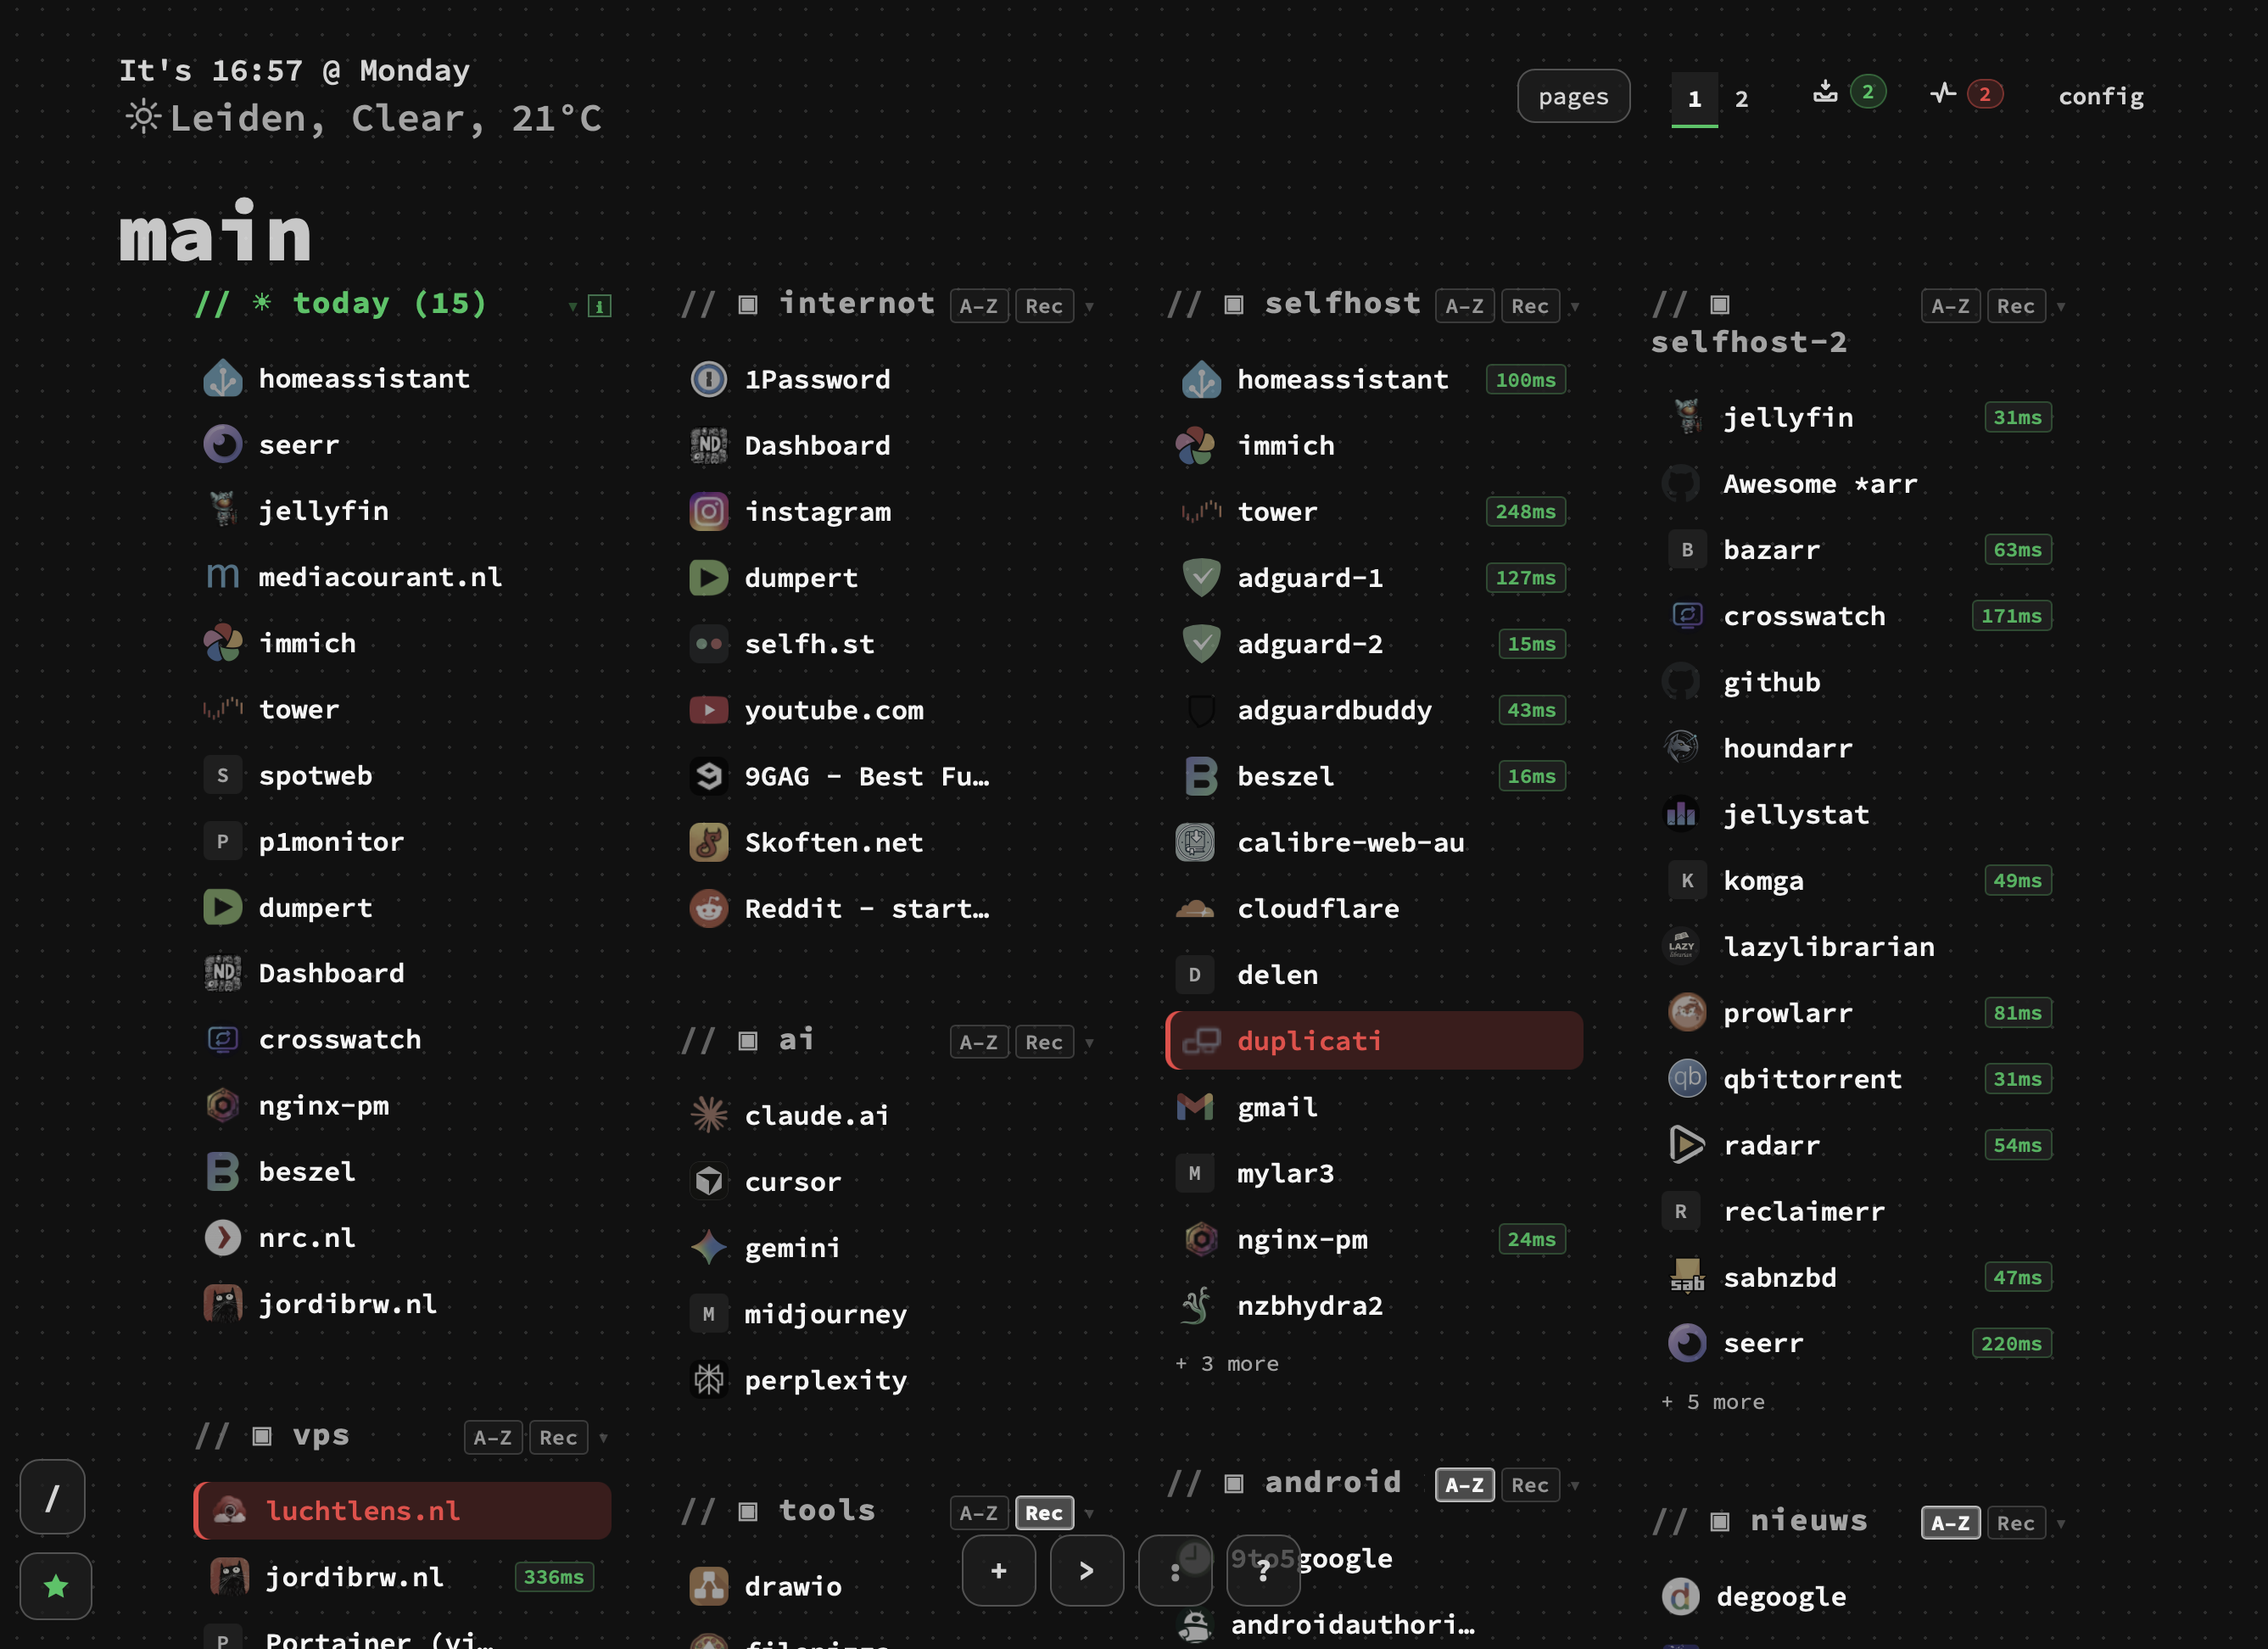
Task: Click the slash search button
Action: tap(53, 1497)
